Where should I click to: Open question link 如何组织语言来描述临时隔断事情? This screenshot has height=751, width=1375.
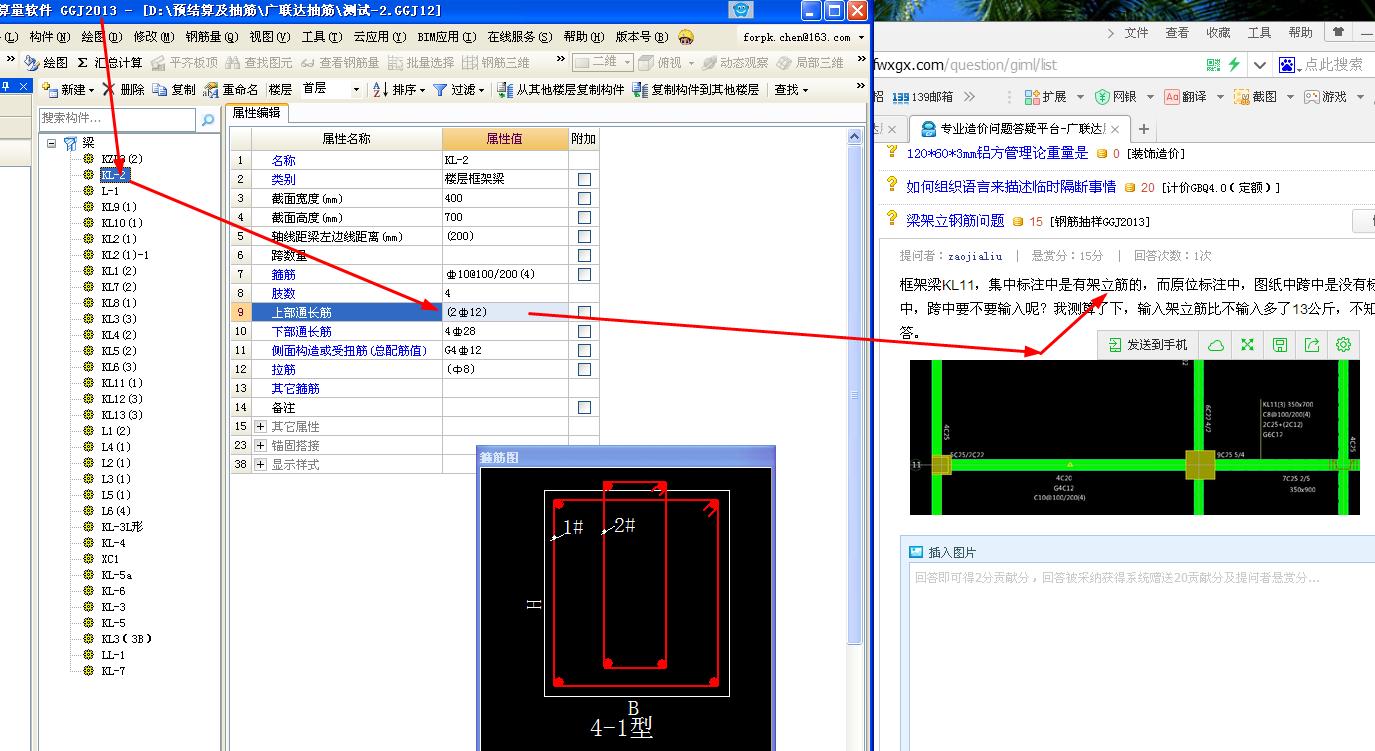coord(1011,187)
